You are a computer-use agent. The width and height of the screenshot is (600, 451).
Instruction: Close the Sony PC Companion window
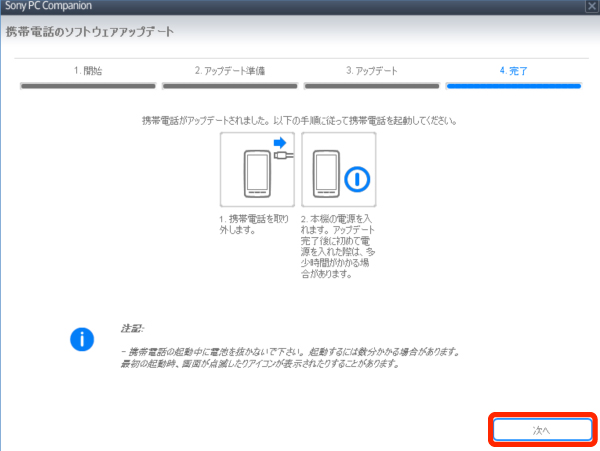click(x=592, y=7)
